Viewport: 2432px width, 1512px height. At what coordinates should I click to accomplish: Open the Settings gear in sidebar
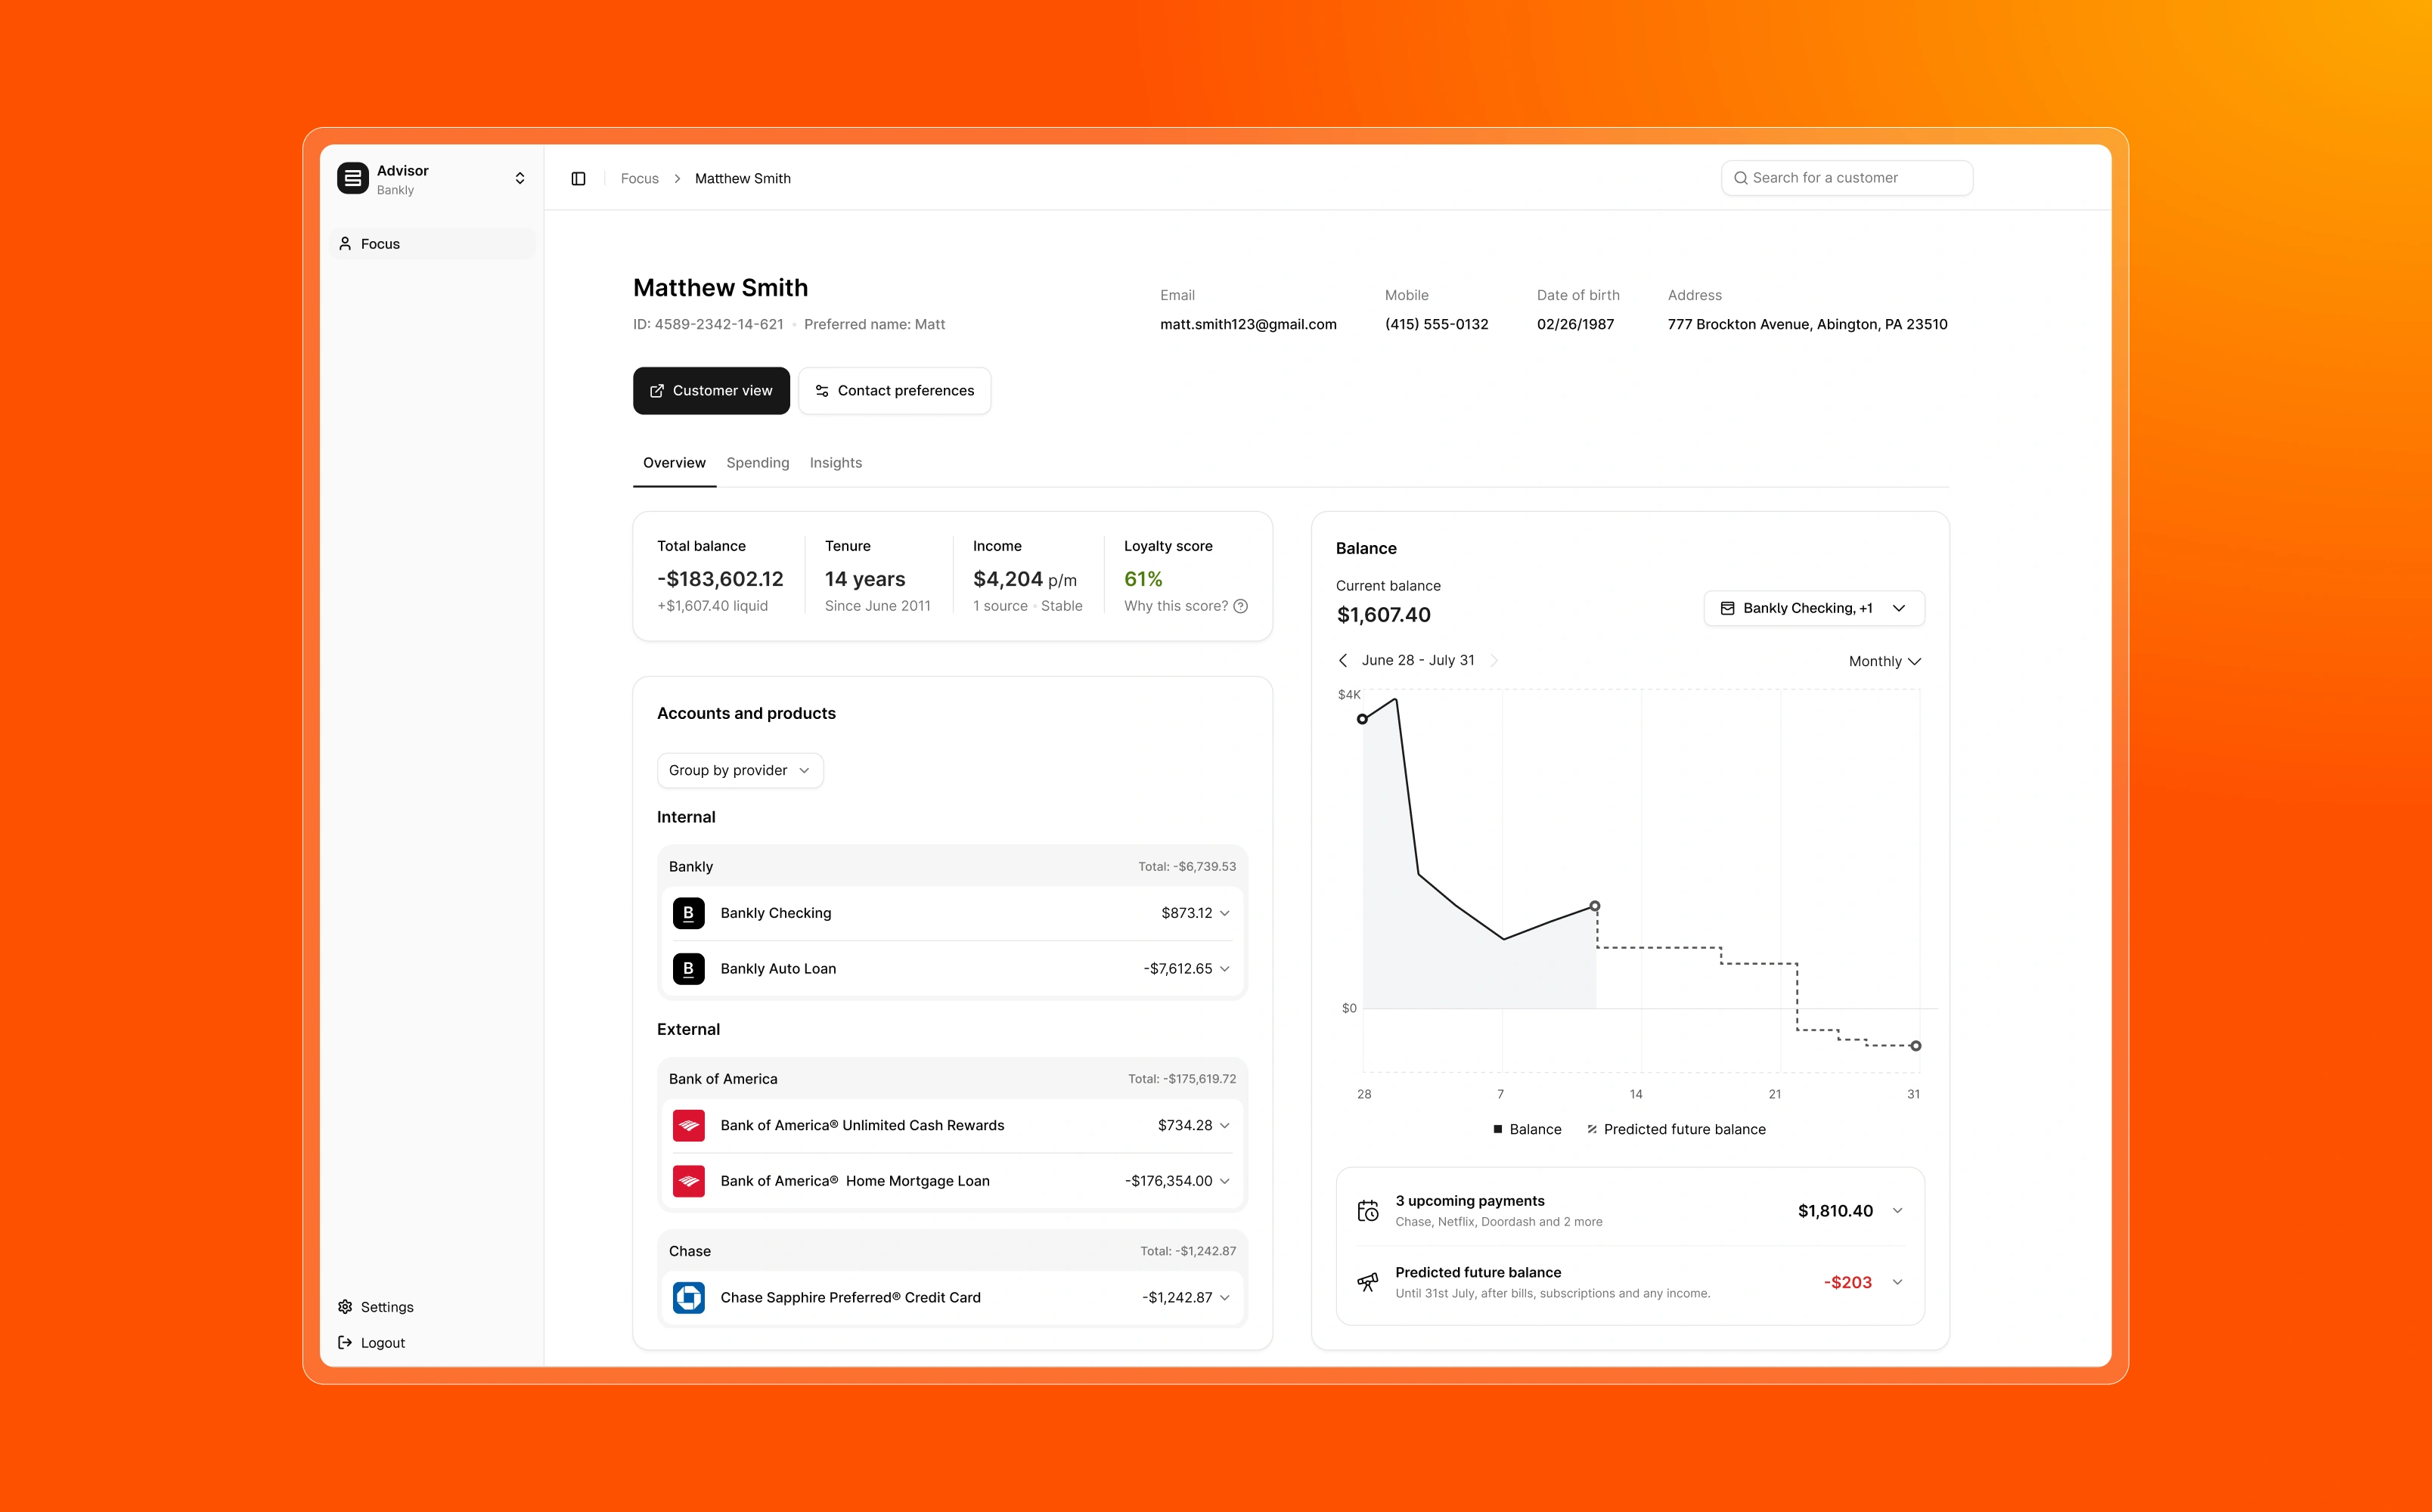coord(346,1307)
